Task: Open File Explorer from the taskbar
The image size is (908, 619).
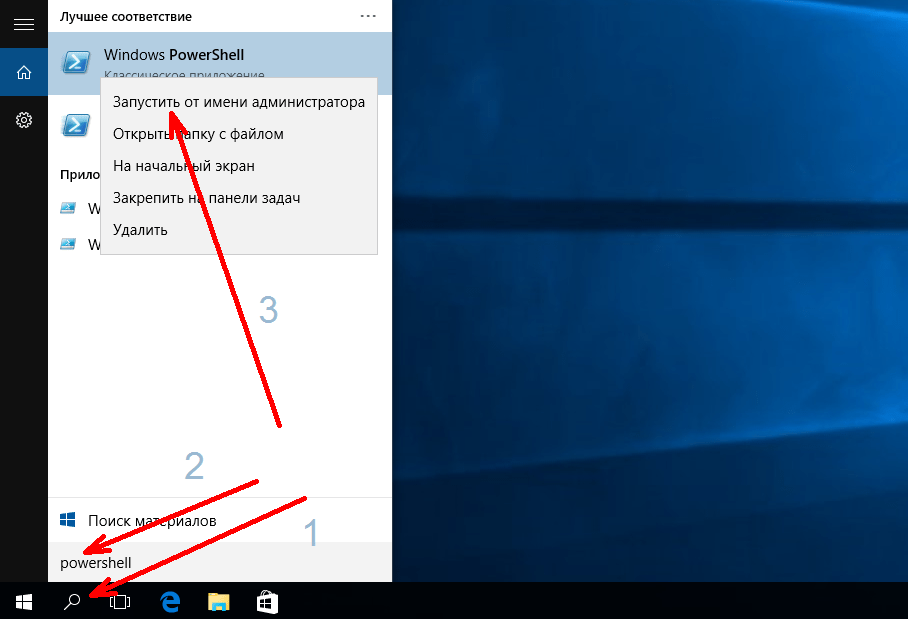Action: click(219, 601)
